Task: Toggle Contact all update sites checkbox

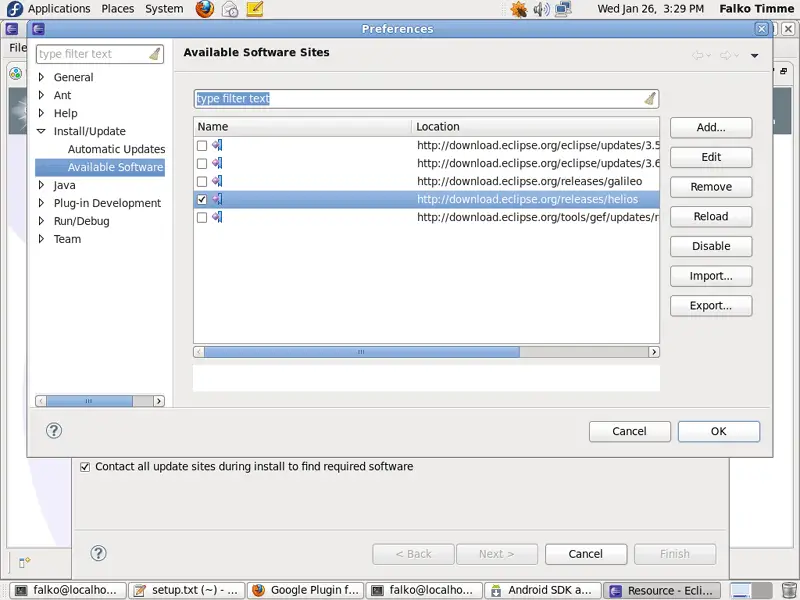Action: point(85,466)
